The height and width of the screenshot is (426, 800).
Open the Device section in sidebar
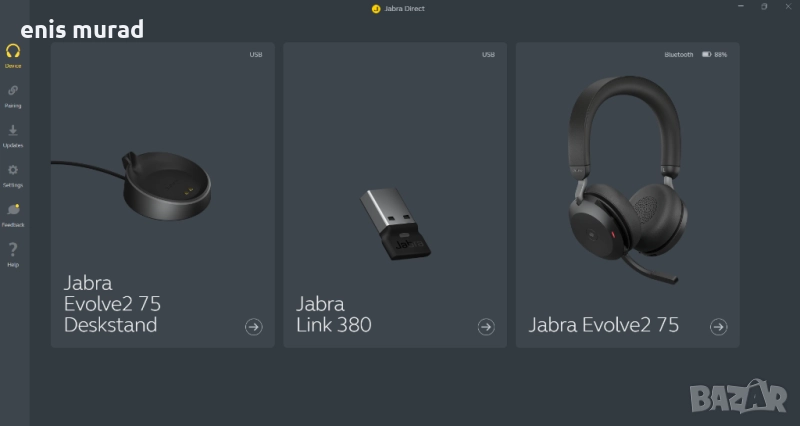(x=13, y=56)
